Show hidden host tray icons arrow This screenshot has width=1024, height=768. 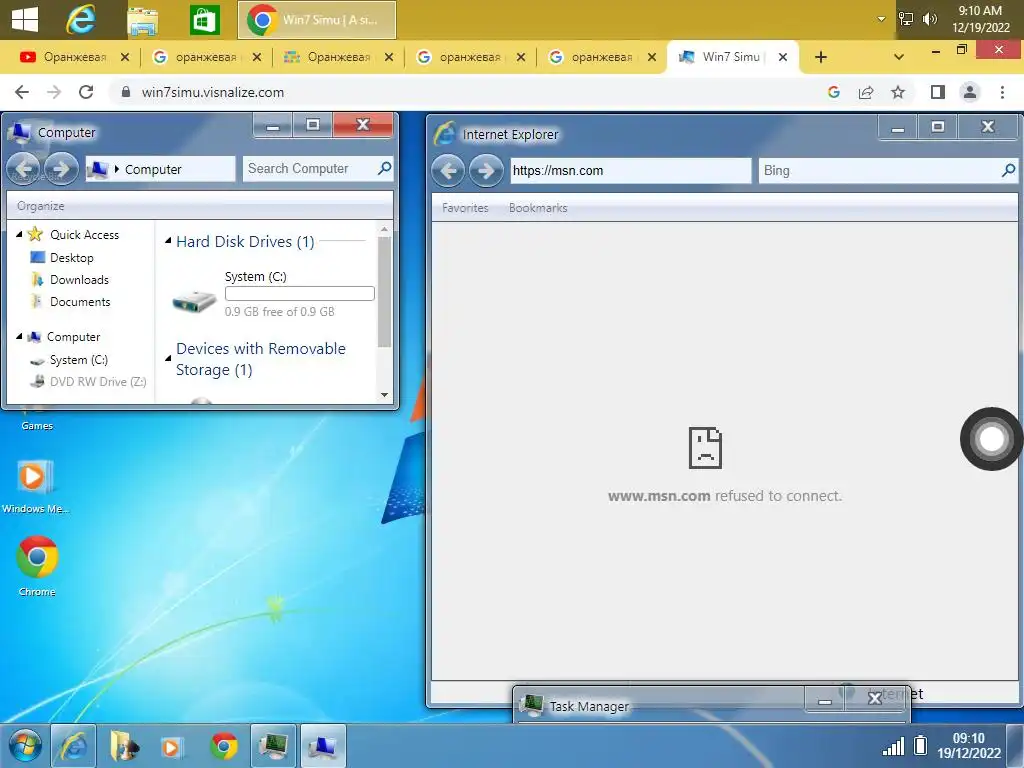click(x=881, y=19)
